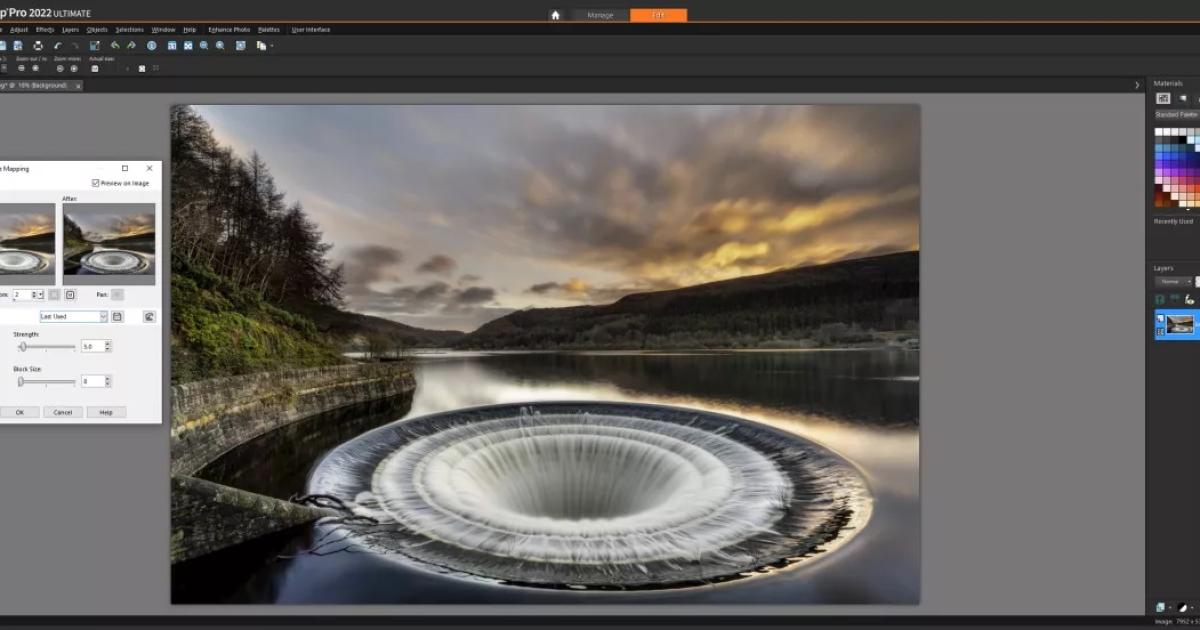Collapse the right panel with chevron arrow

click(x=1137, y=85)
